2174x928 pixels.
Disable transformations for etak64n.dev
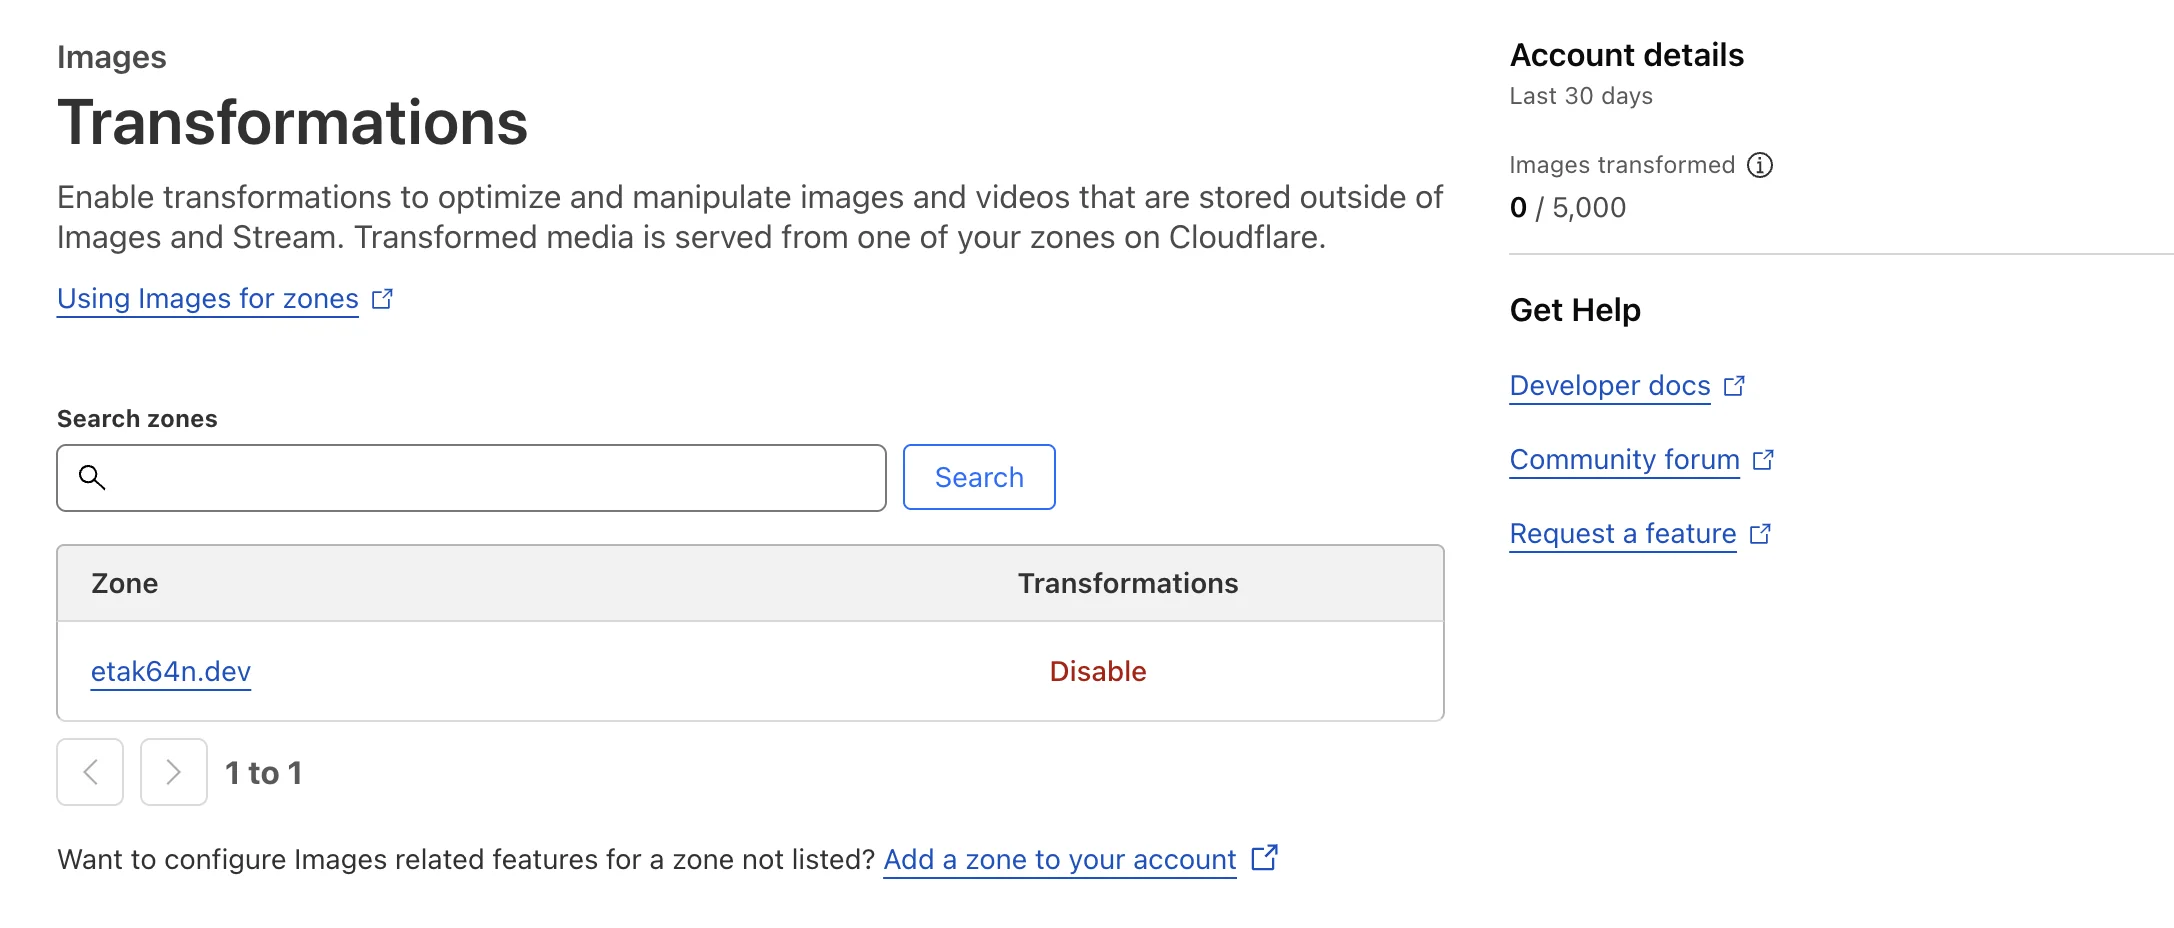(x=1097, y=671)
